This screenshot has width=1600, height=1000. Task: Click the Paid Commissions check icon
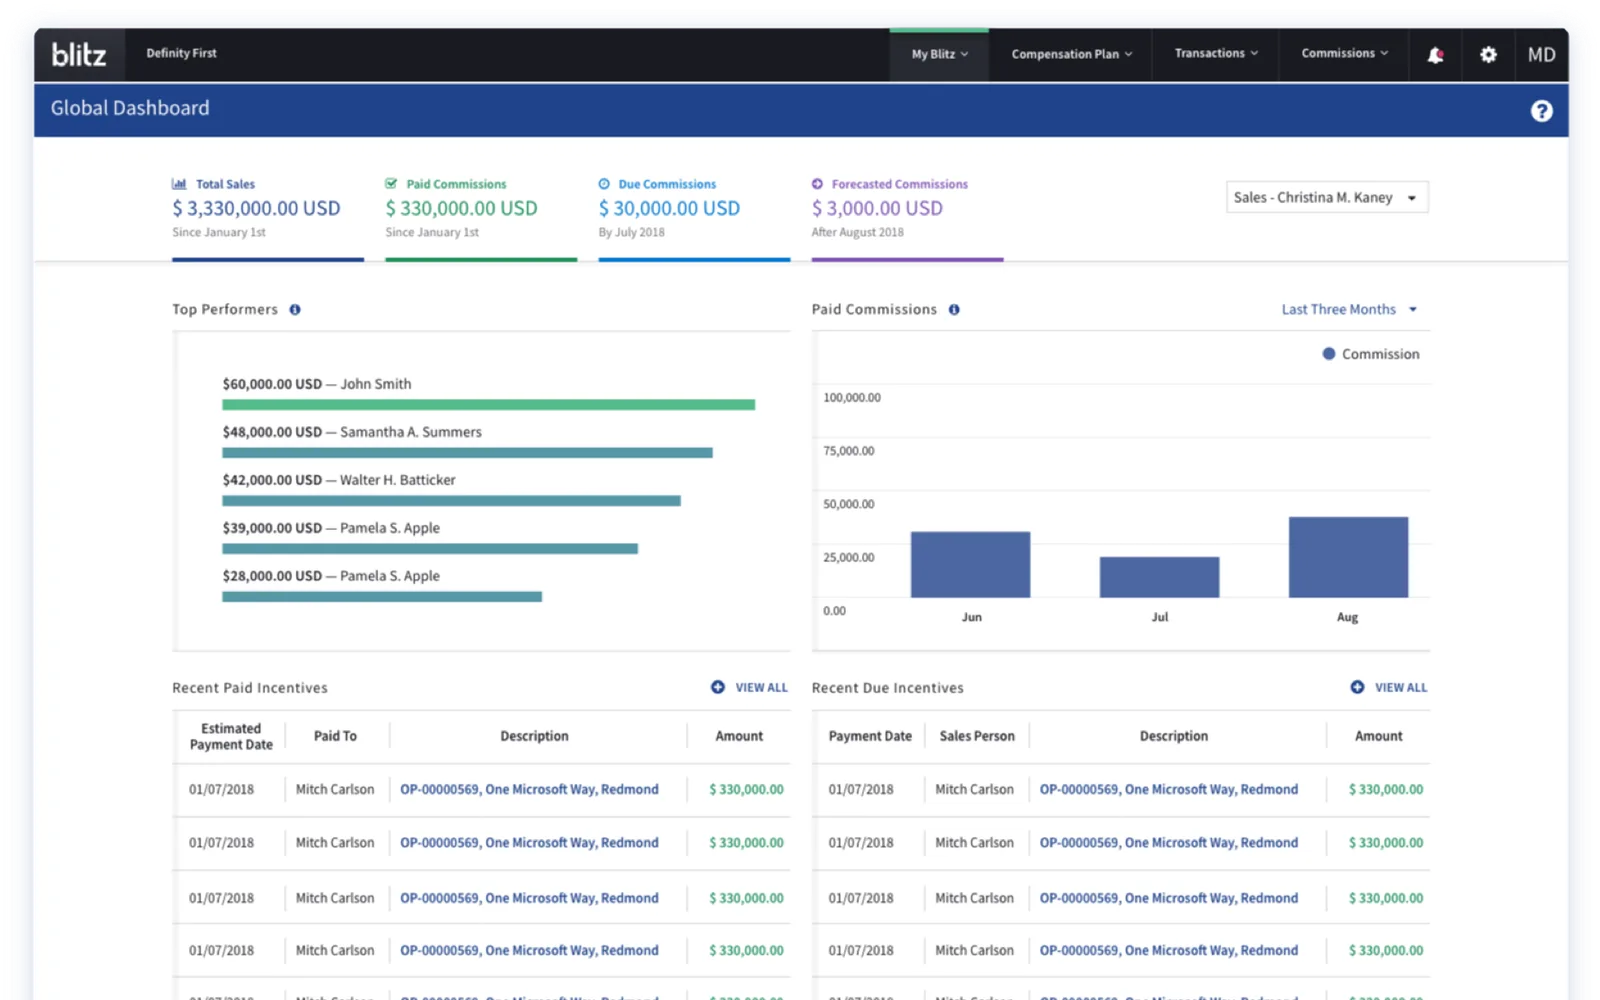[x=391, y=184]
